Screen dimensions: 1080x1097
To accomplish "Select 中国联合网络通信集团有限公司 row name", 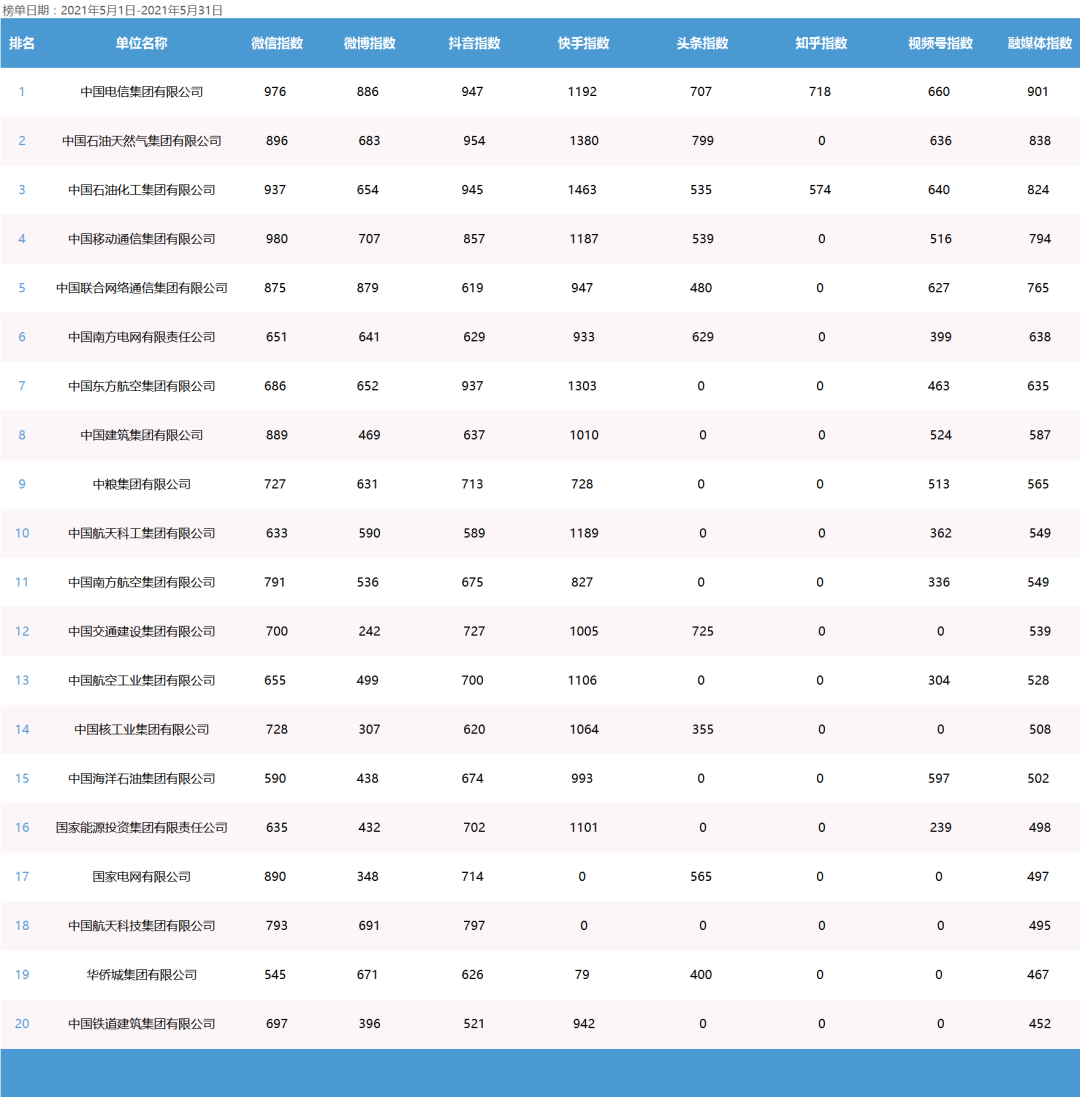I will click(x=141, y=288).
